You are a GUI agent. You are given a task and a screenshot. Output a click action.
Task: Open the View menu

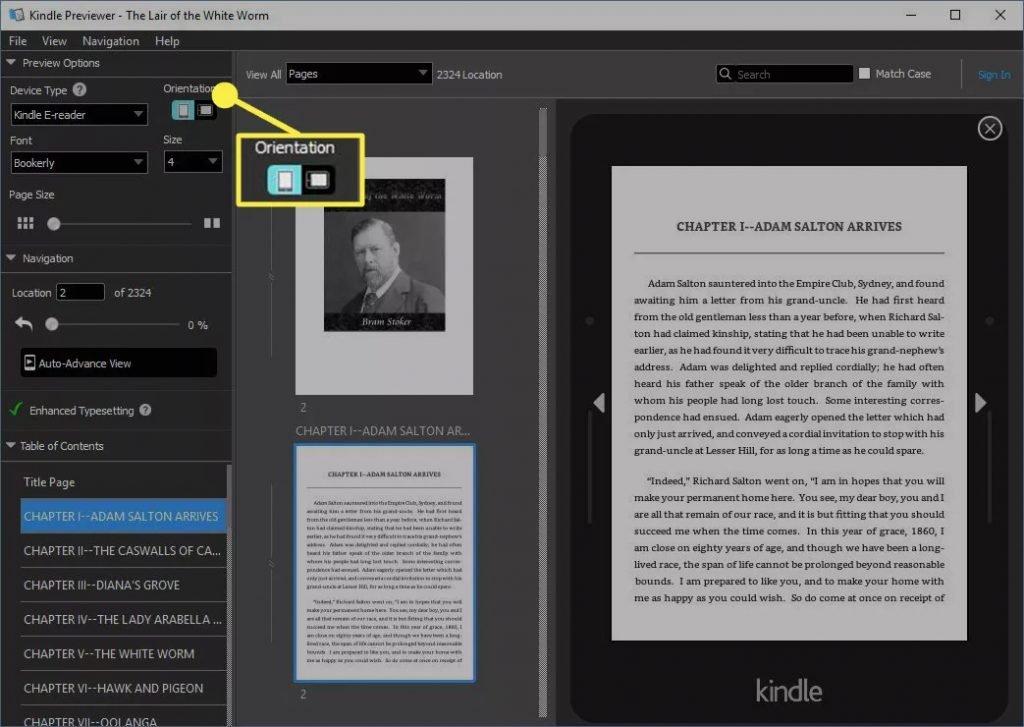coord(54,40)
